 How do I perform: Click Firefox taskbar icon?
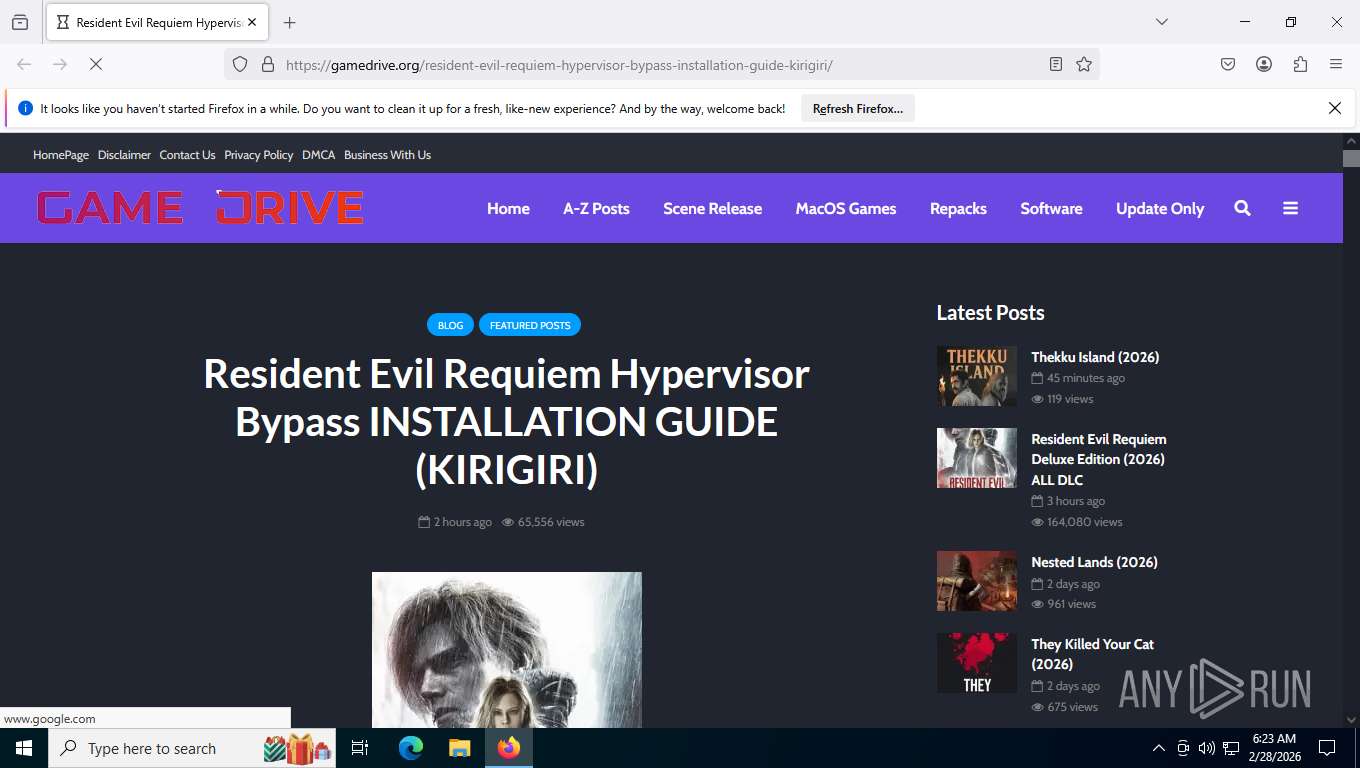click(x=509, y=748)
